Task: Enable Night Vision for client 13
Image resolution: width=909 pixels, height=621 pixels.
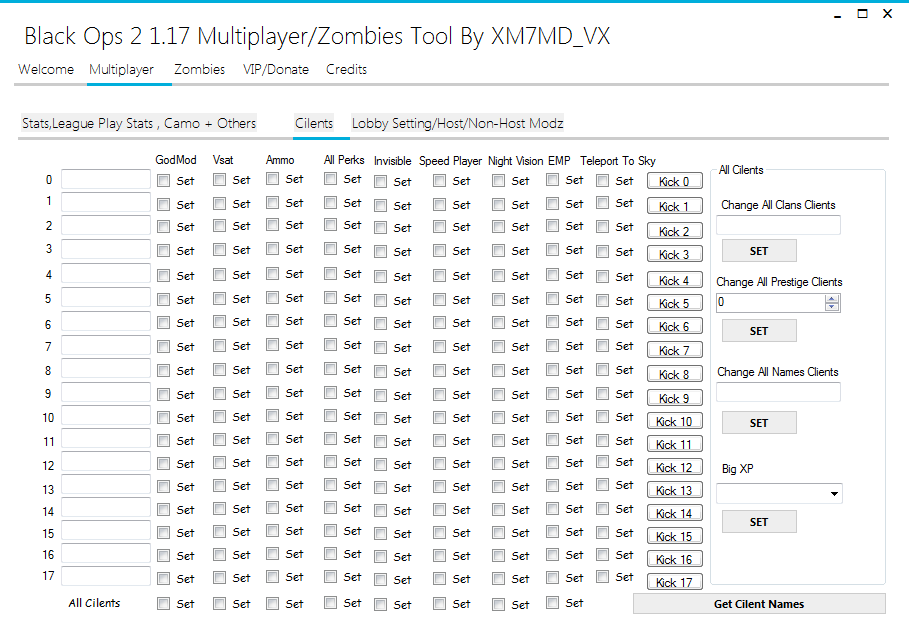Action: click(499, 487)
